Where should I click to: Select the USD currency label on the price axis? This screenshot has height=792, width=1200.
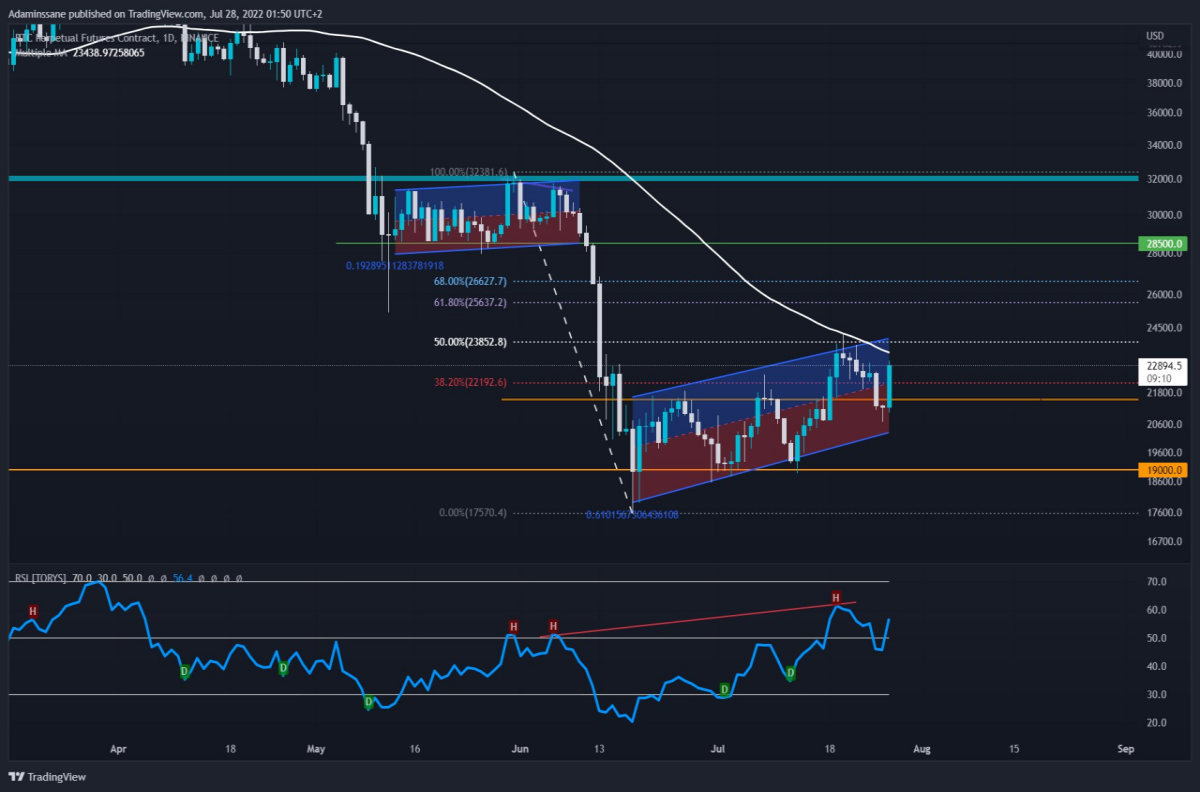pos(1154,36)
